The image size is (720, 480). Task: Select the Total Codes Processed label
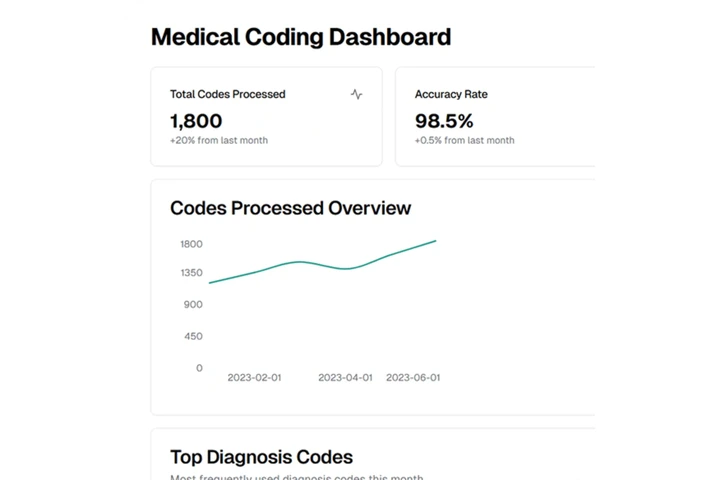pyautogui.click(x=228, y=94)
